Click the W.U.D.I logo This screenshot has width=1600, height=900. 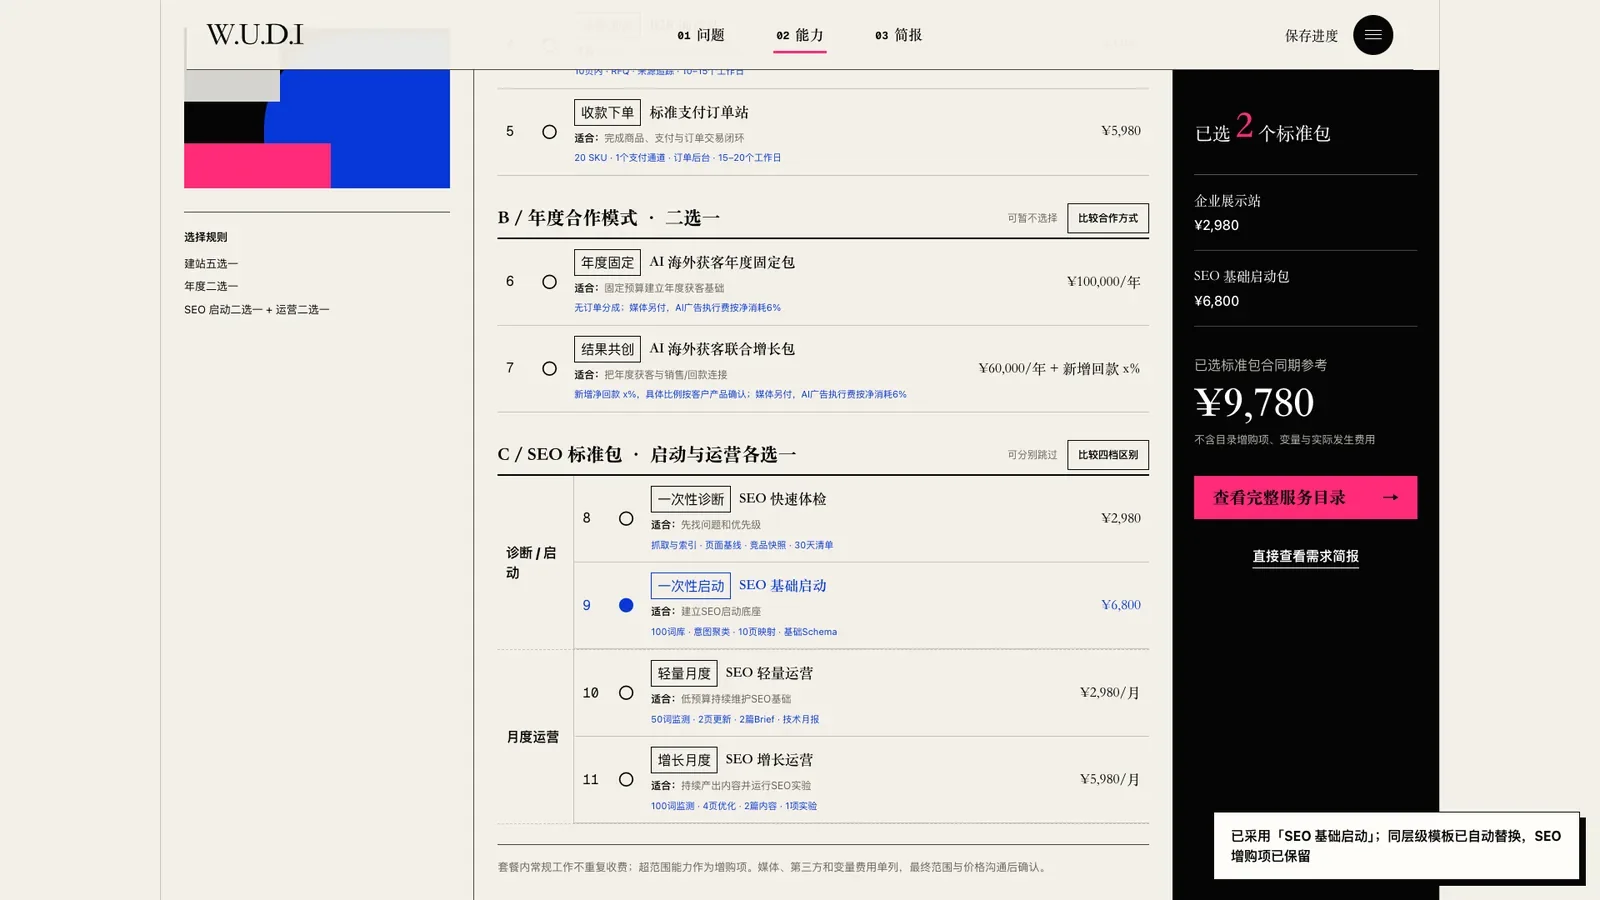[x=255, y=35]
